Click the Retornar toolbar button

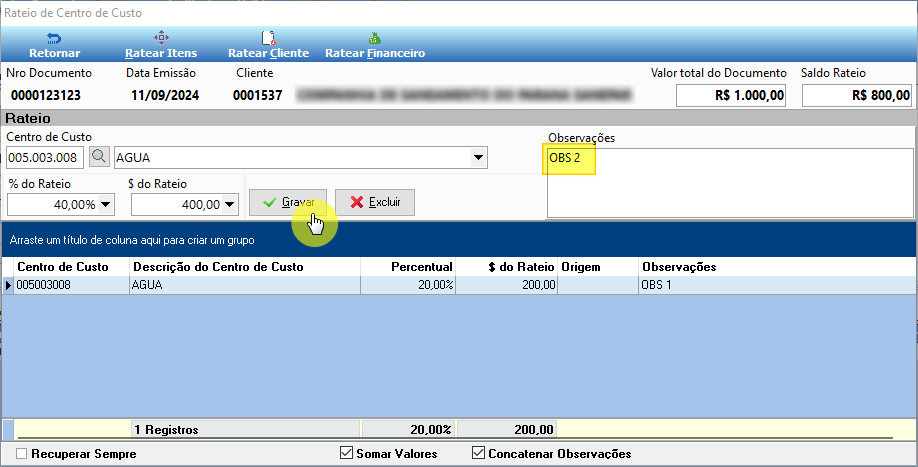54,46
